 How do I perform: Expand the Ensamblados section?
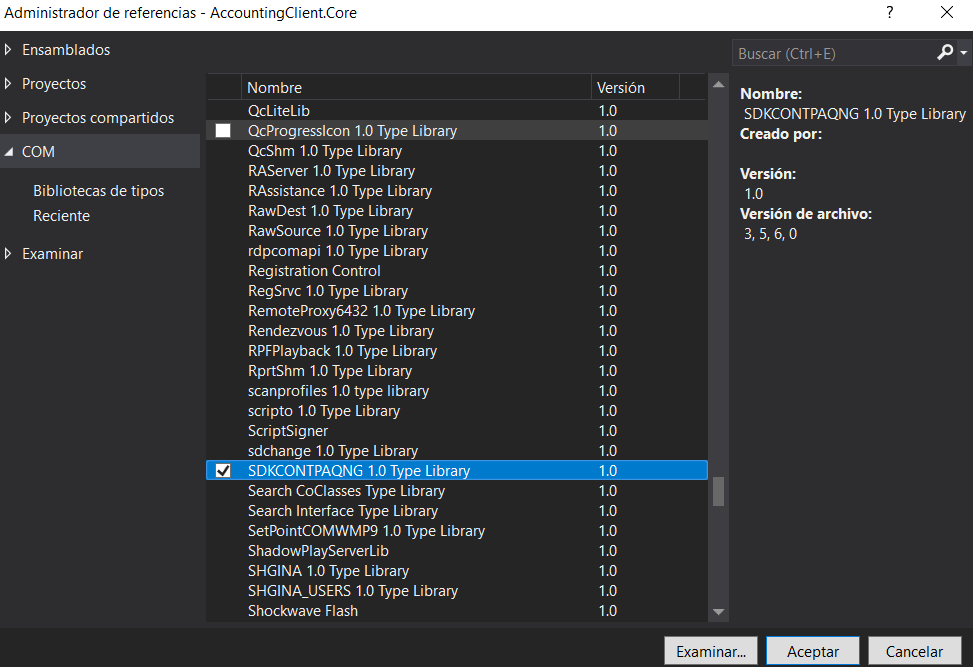click(x=8, y=50)
